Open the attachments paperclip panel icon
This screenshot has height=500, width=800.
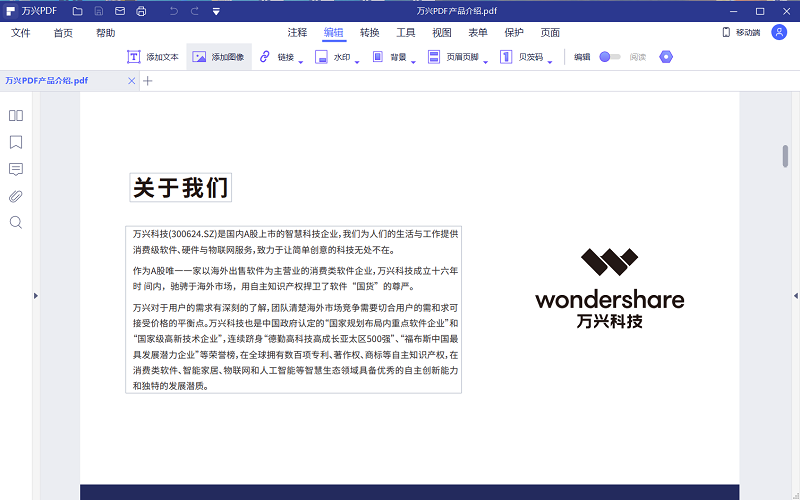pyautogui.click(x=16, y=196)
